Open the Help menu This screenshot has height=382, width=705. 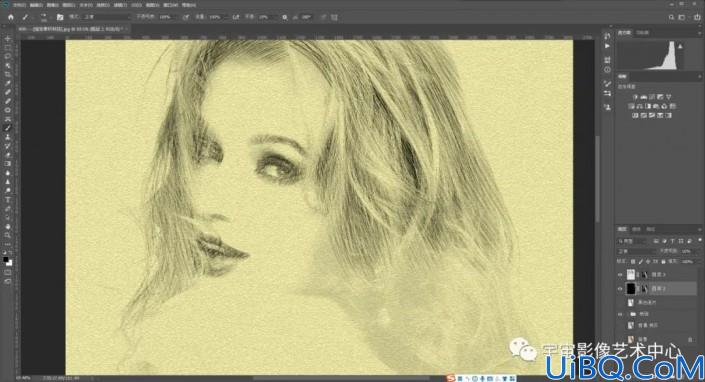pyautogui.click(x=189, y=5)
